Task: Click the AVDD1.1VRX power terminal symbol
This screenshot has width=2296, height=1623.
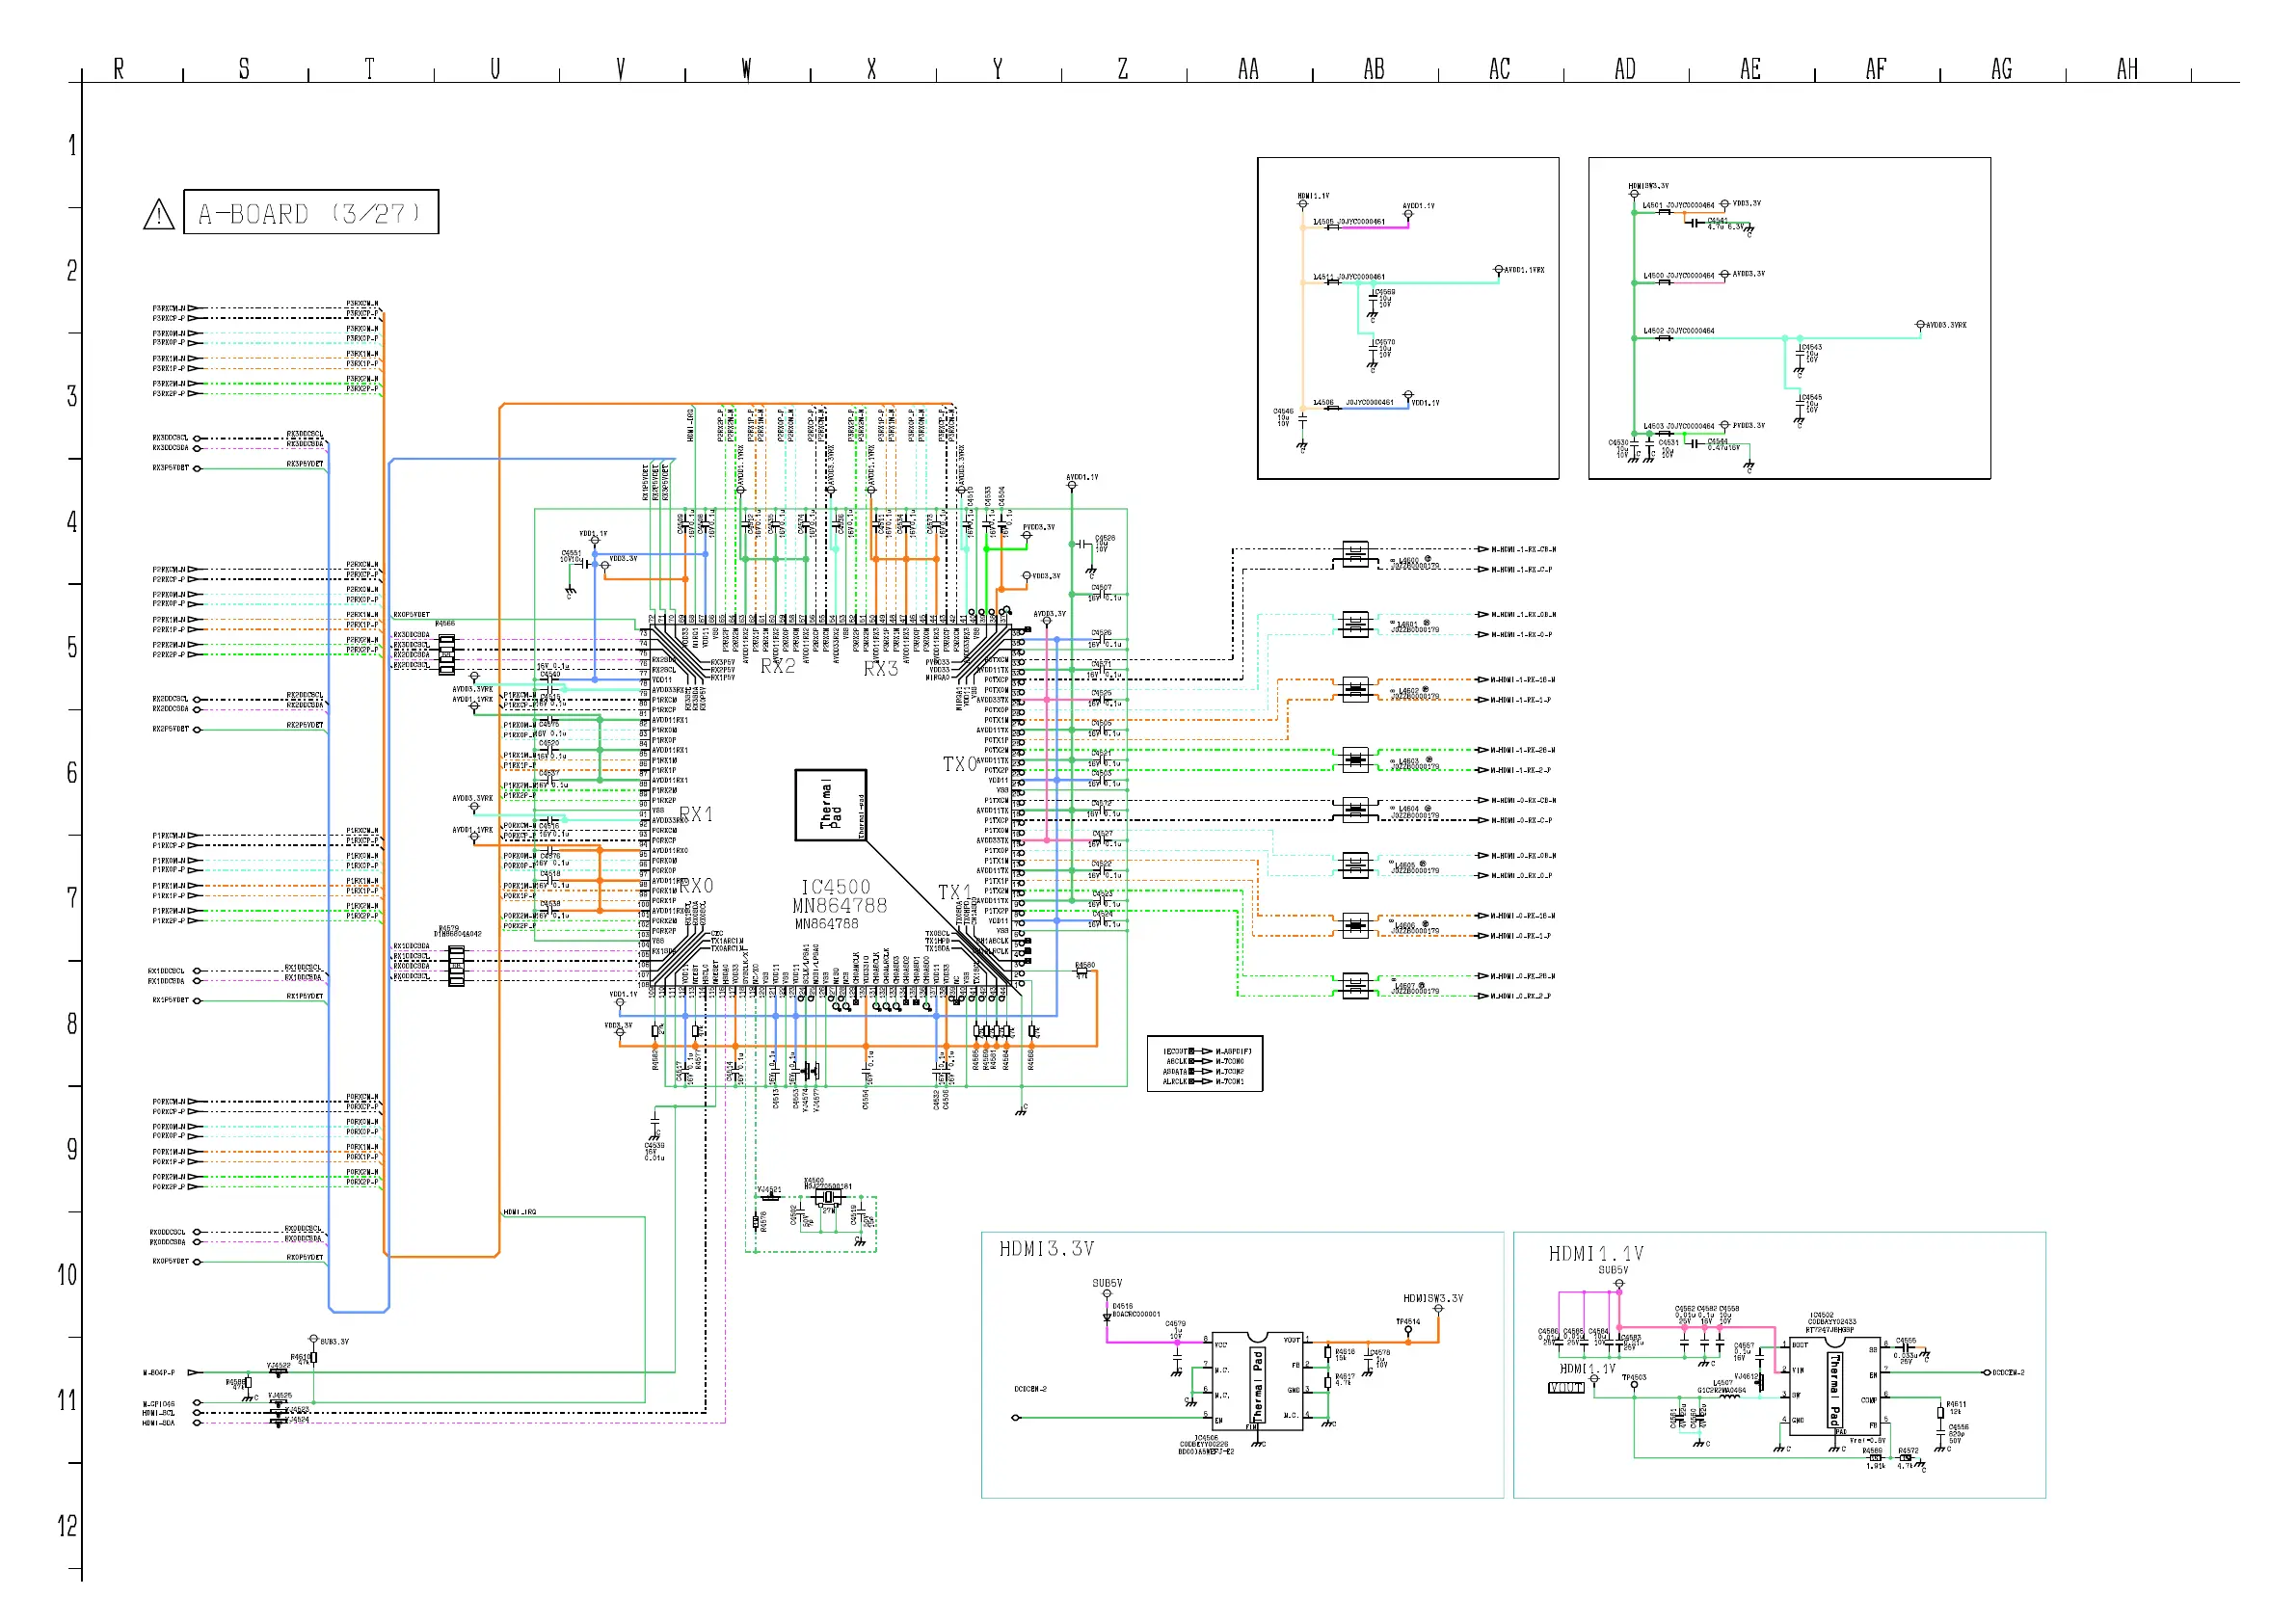Action: (1498, 270)
